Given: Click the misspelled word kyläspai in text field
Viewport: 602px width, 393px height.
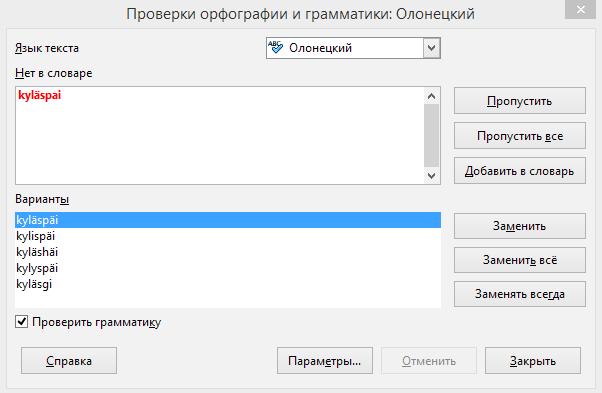Looking at the screenshot, I should coord(40,95).
